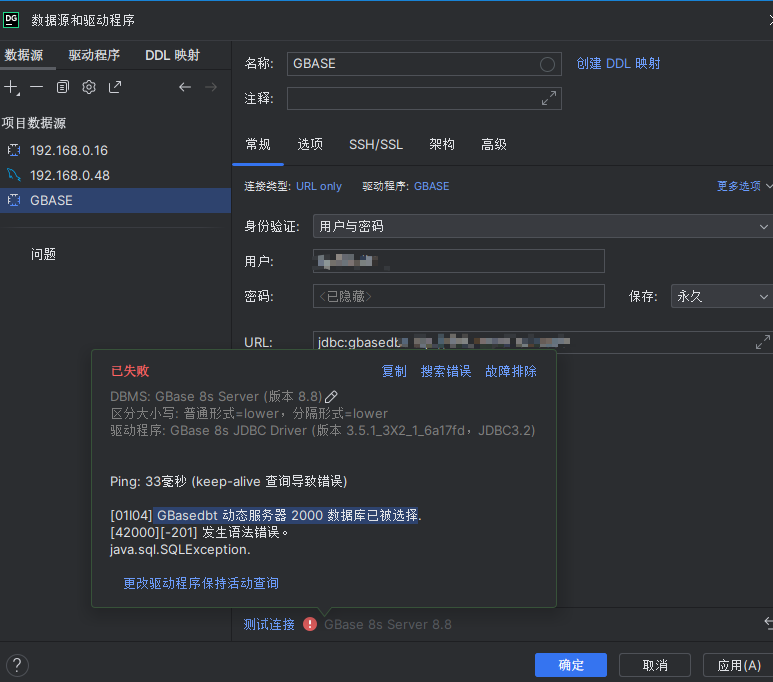773x682 pixels.
Task: Click 更改驱动程序保持活动查询 link
Action: [x=201, y=584]
